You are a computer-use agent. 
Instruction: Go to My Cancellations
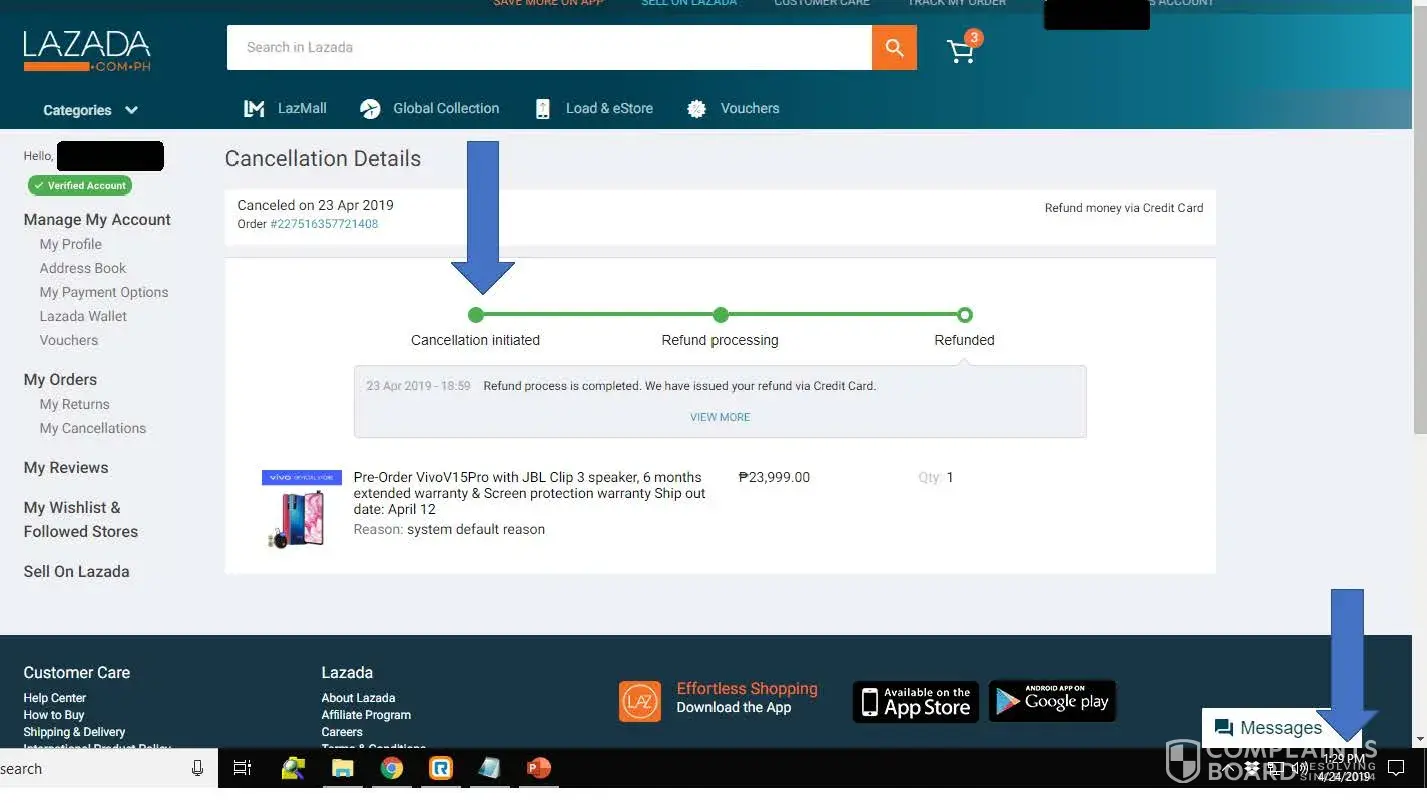(93, 428)
